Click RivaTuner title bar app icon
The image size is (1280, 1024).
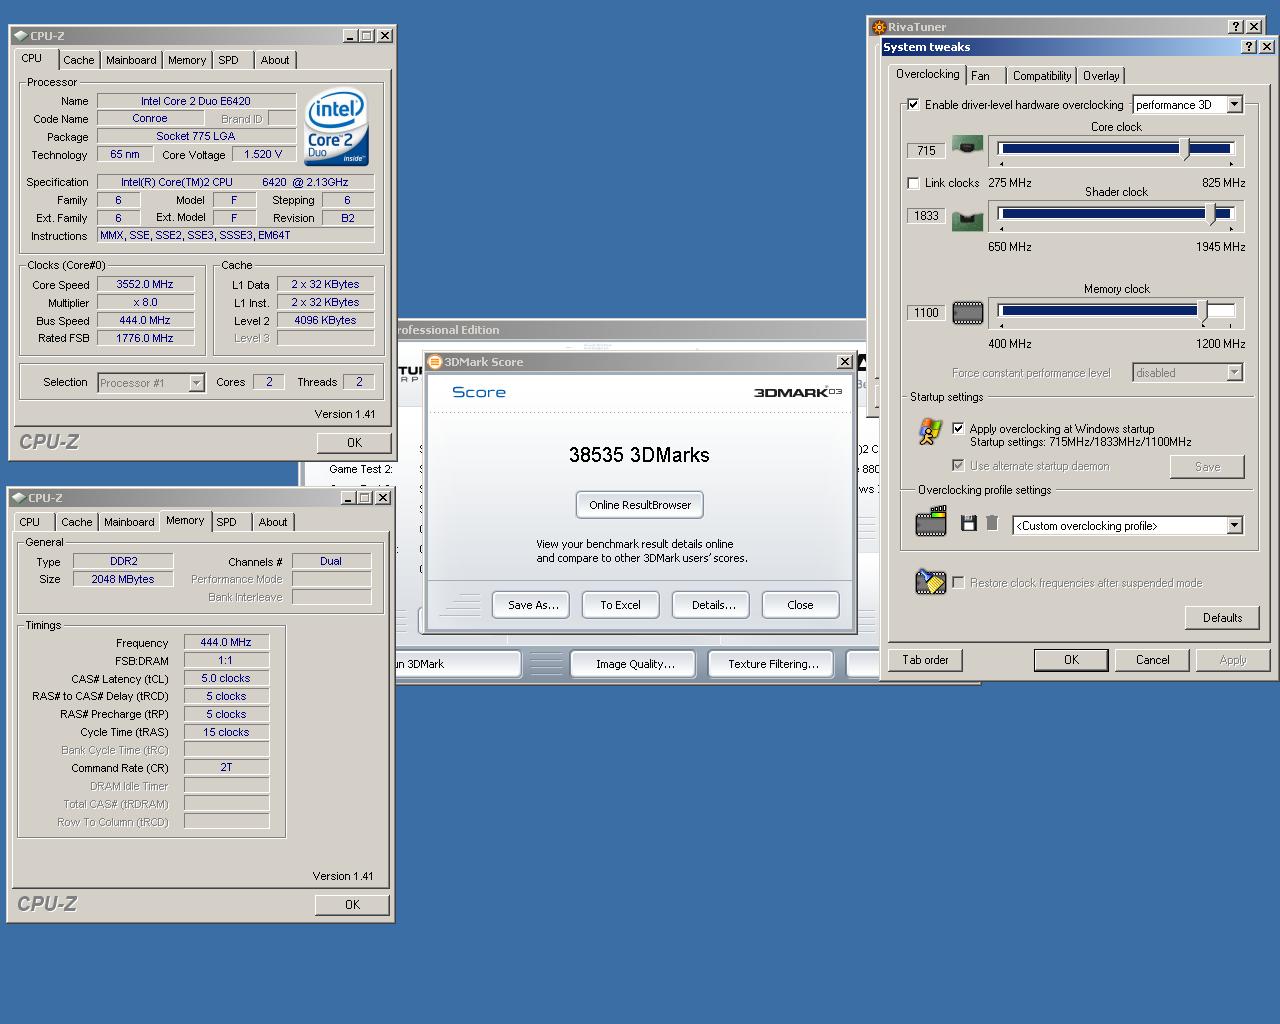(879, 27)
